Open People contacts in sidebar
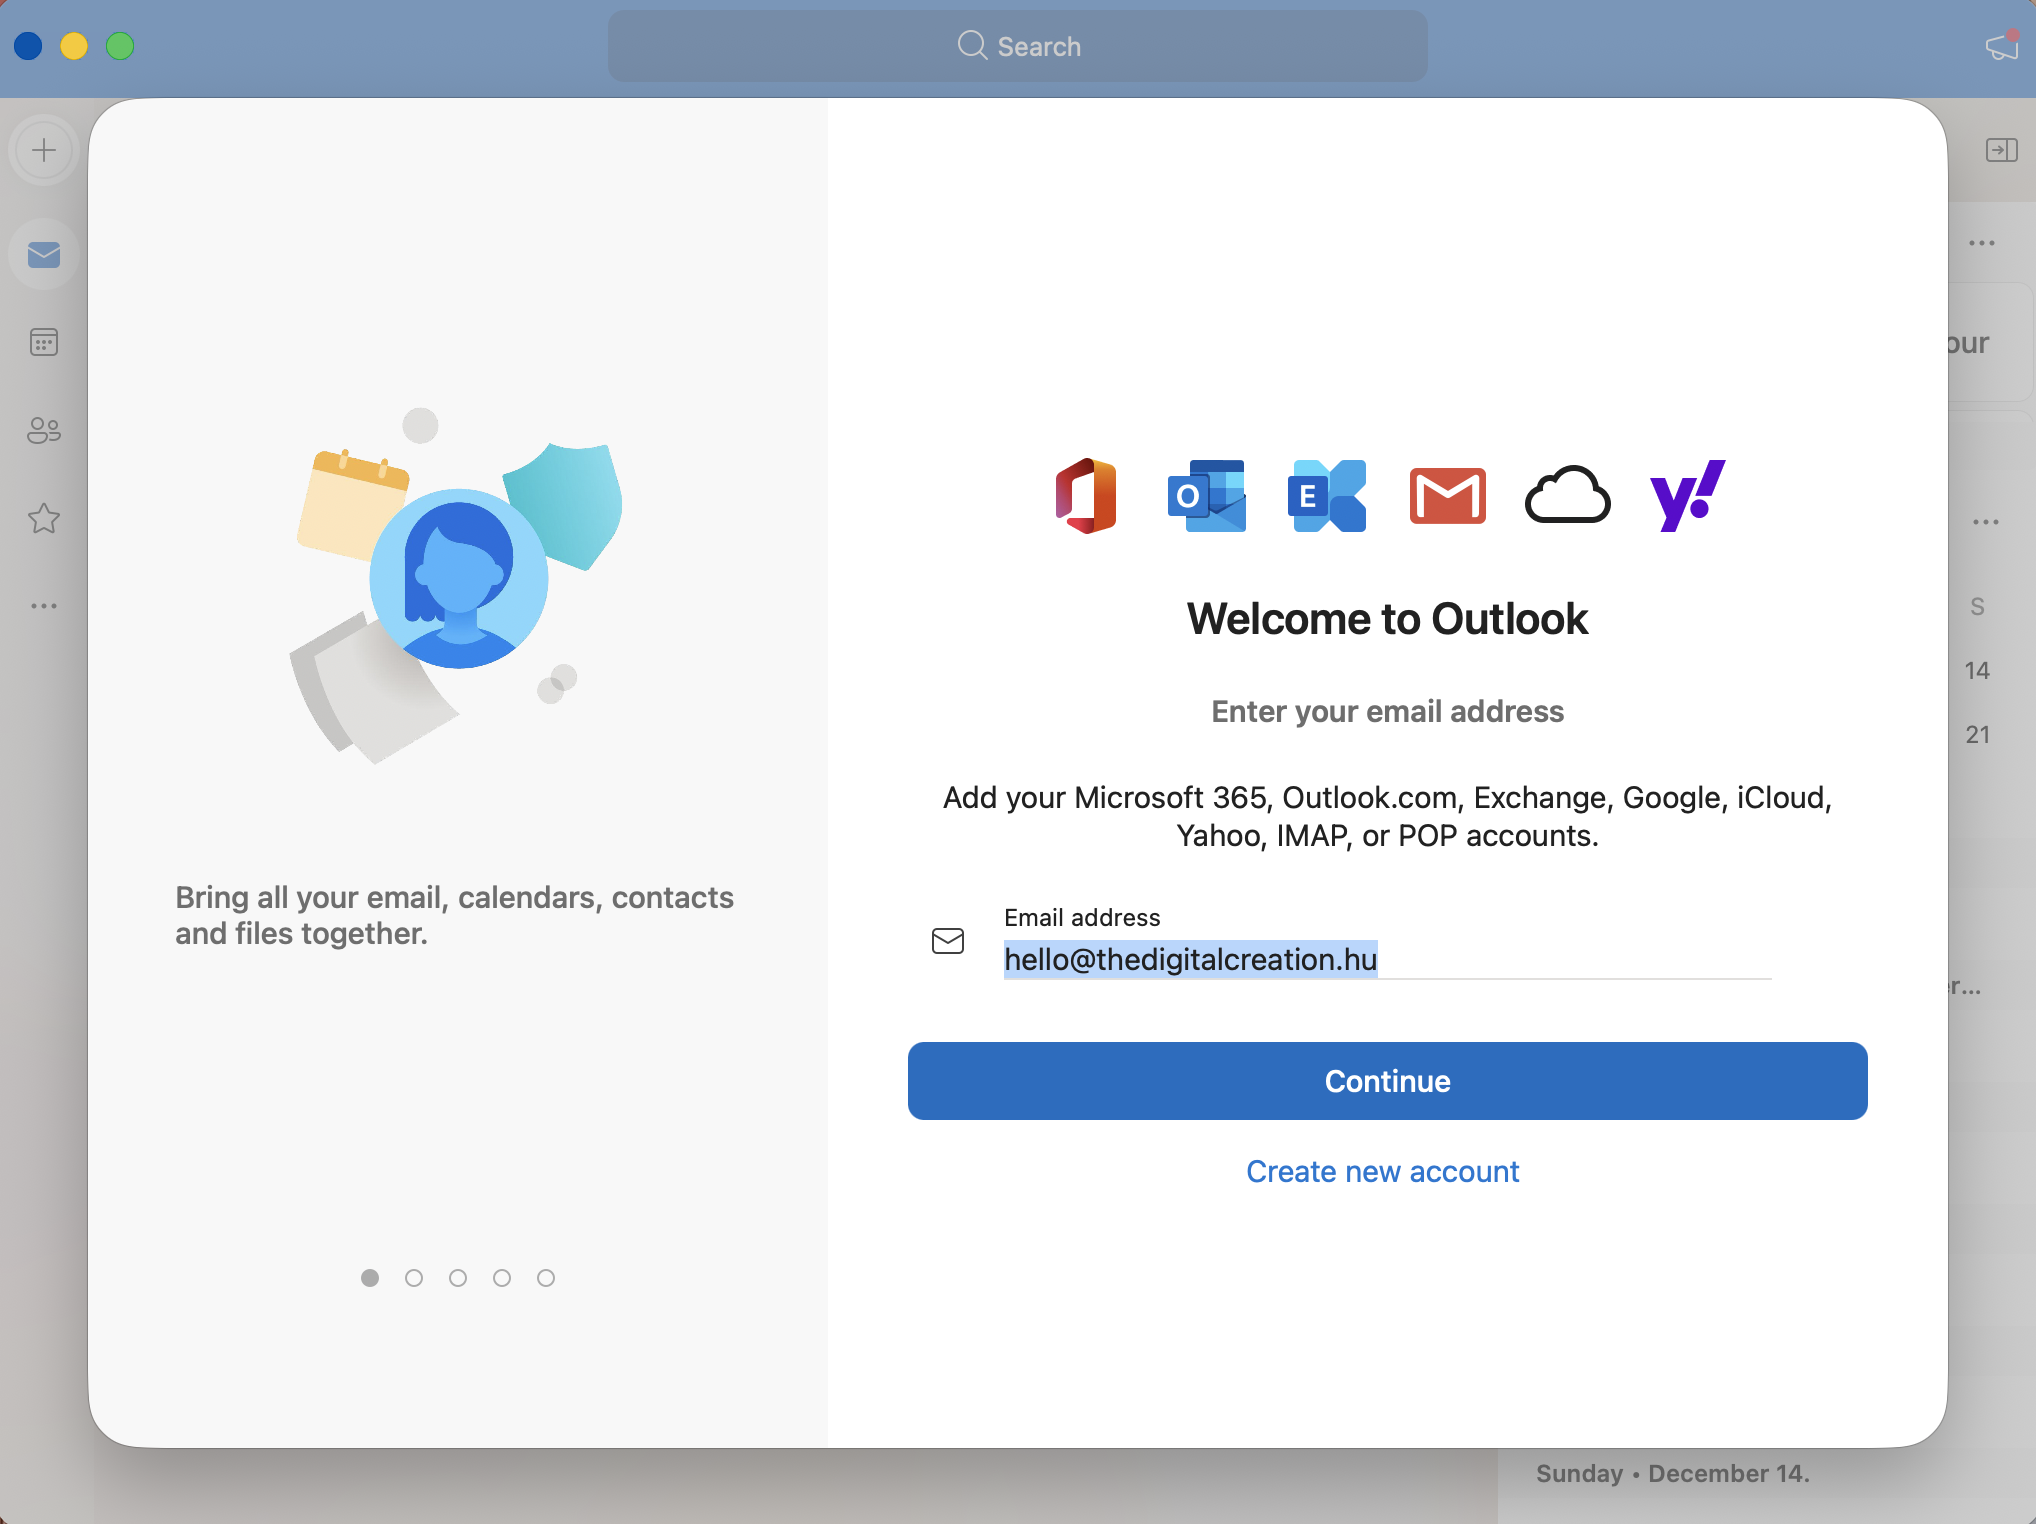The width and height of the screenshot is (2036, 1524). click(x=44, y=431)
